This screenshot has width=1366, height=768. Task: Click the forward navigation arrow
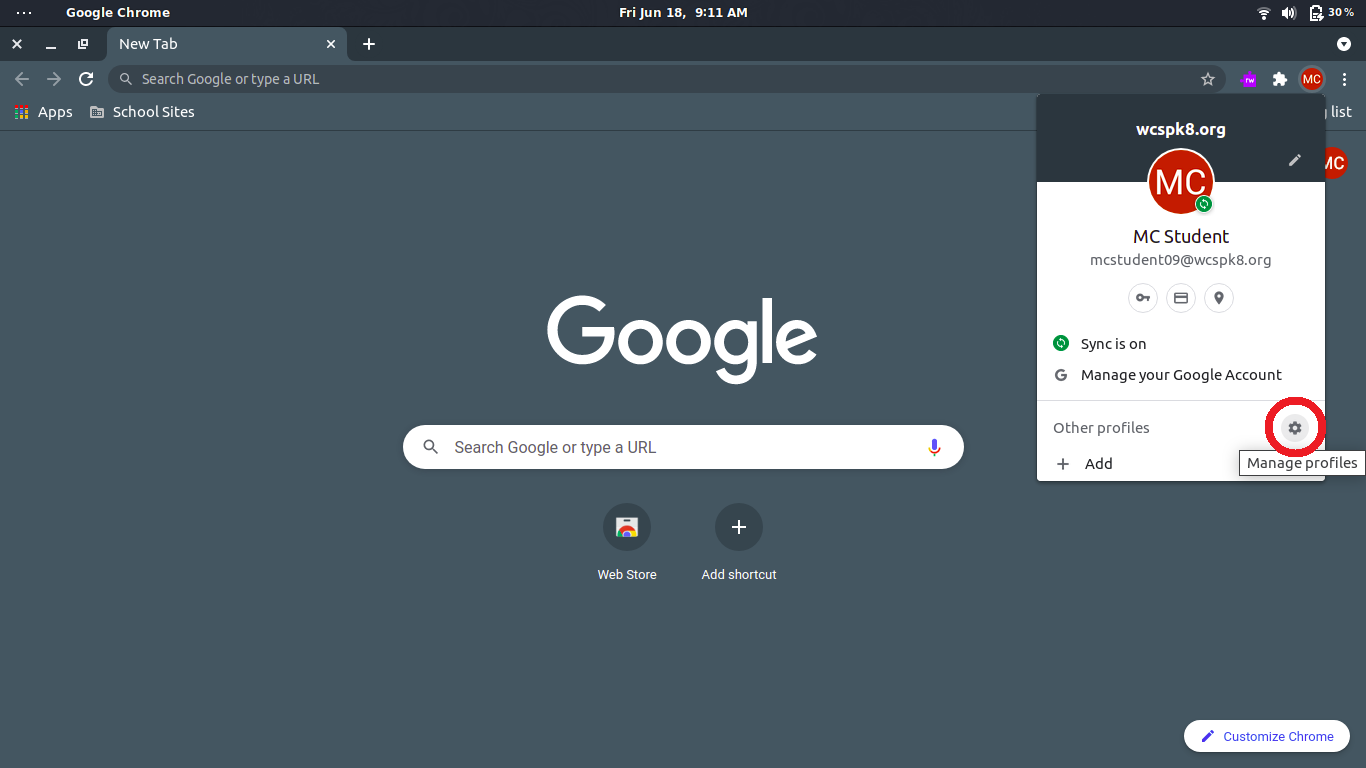pos(54,79)
